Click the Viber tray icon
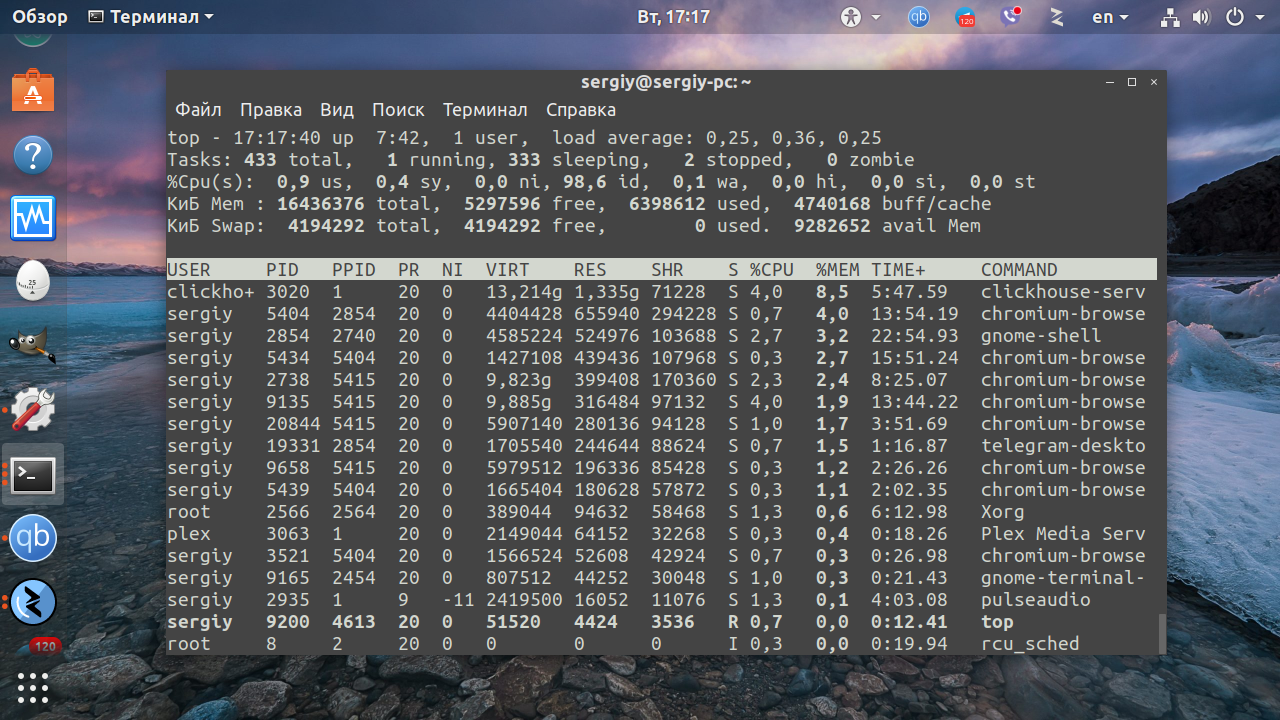This screenshot has height=720, width=1280. pyautogui.click(x=1011, y=17)
